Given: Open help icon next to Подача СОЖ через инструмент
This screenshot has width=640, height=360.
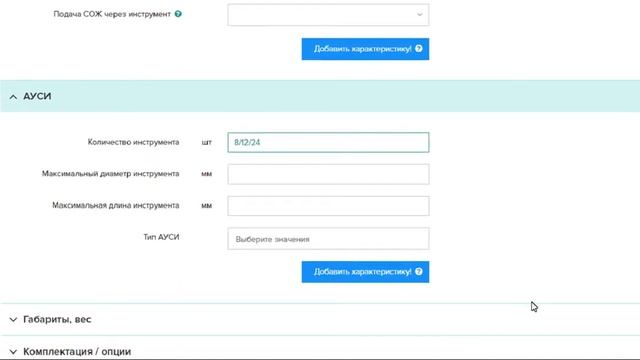Looking at the screenshot, I should (178, 14).
